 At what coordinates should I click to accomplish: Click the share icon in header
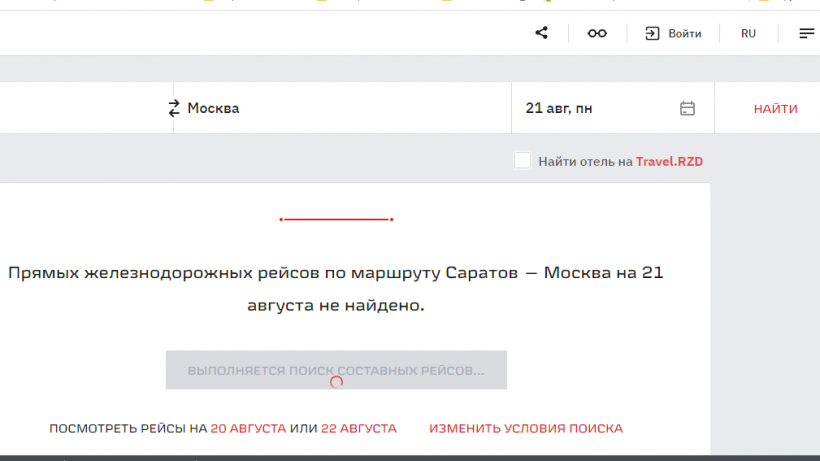point(541,33)
